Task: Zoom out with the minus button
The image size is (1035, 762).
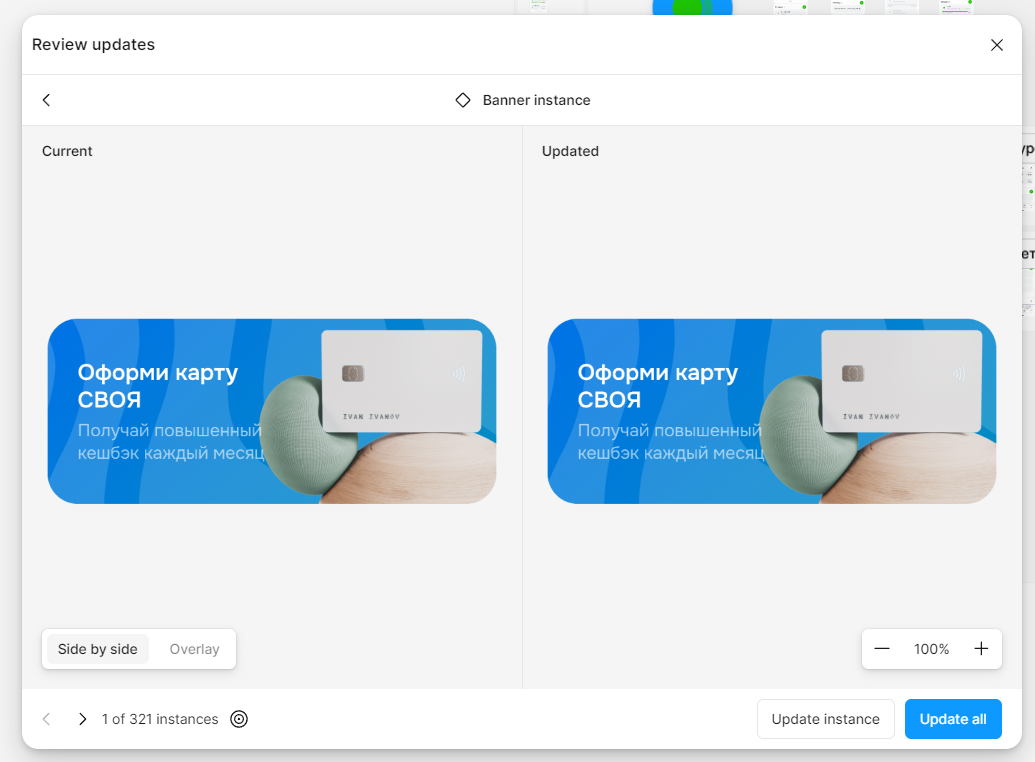Action: [x=882, y=649]
